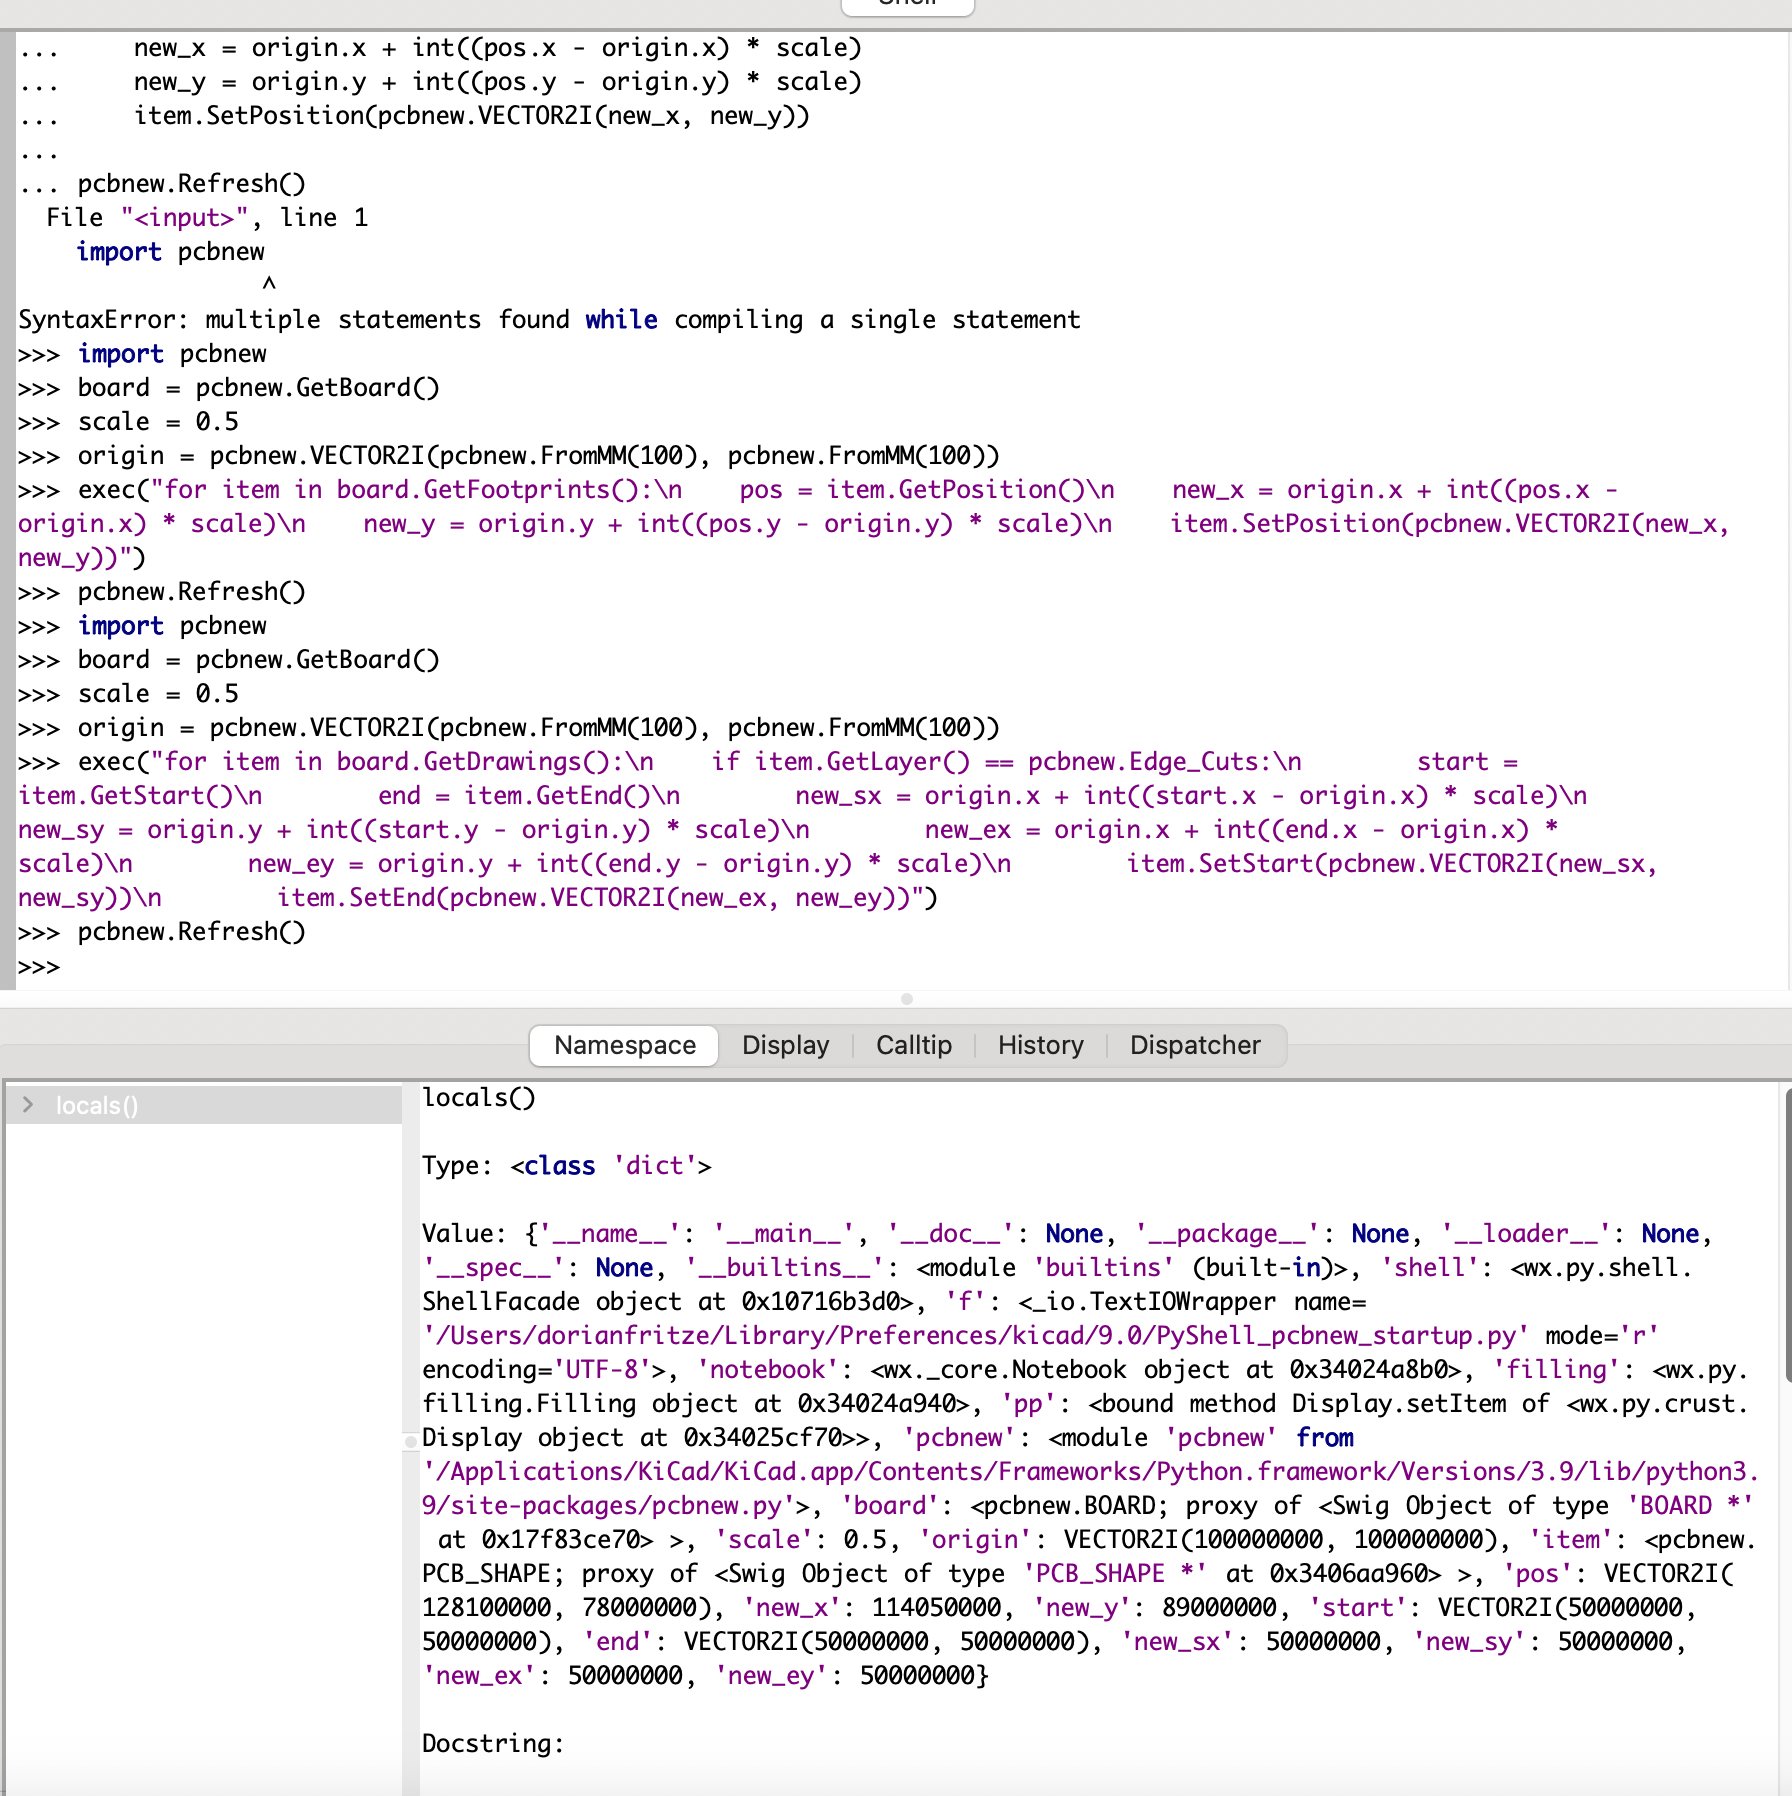Click the namespace detail pane vertical scrollbar
The image size is (1792, 1796).
pos(1787,1235)
